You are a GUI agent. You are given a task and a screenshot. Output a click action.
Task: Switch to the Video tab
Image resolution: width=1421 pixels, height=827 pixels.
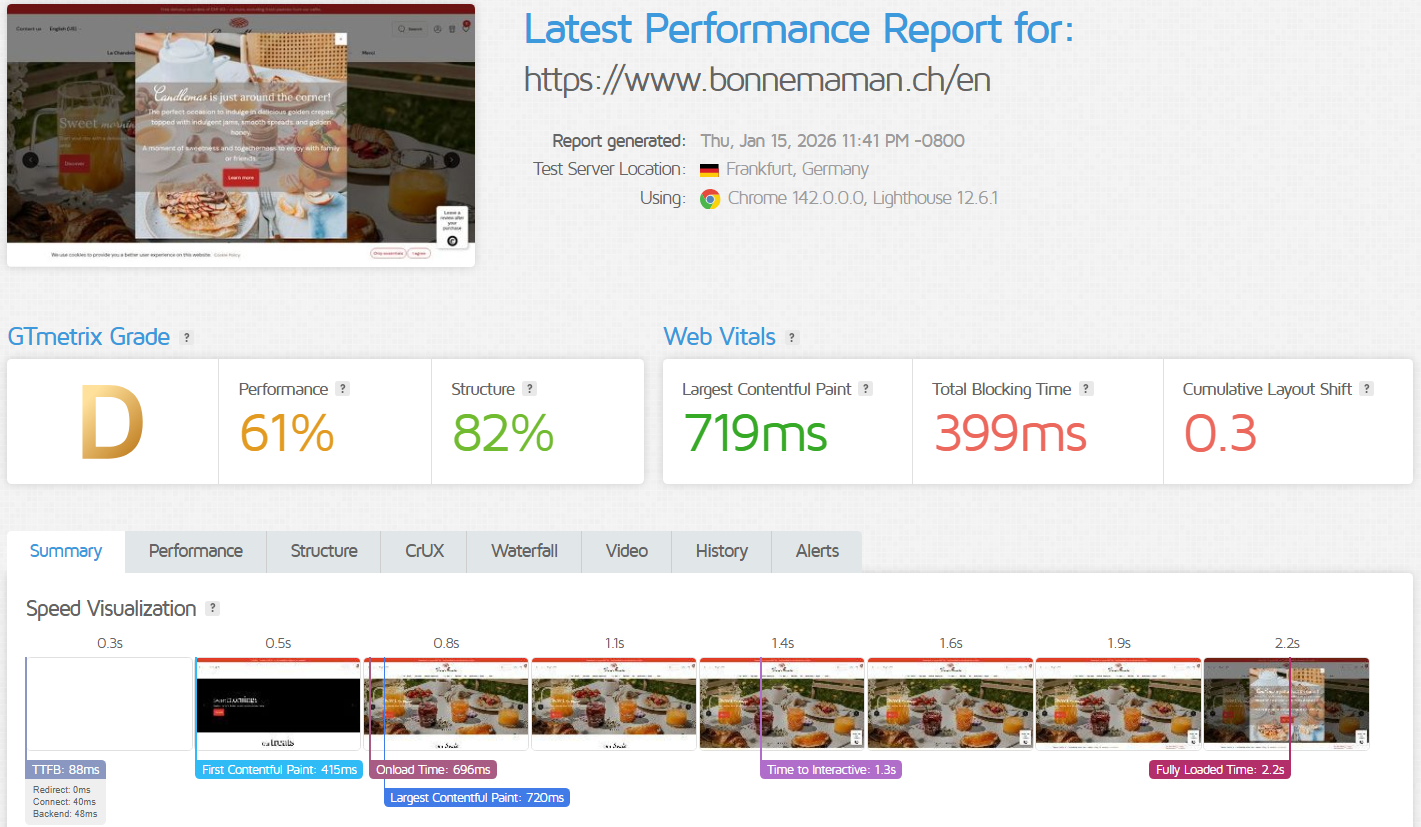627,551
